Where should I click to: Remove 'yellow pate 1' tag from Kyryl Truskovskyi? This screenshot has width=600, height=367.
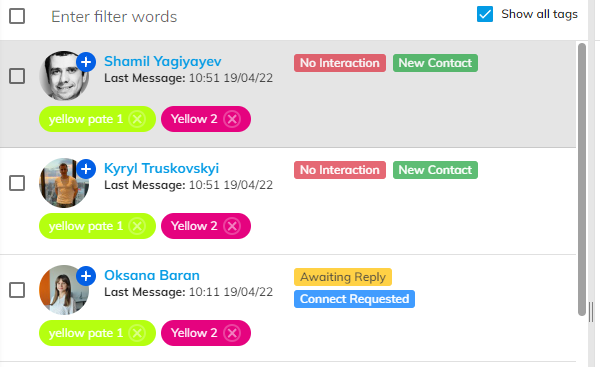tap(137, 226)
